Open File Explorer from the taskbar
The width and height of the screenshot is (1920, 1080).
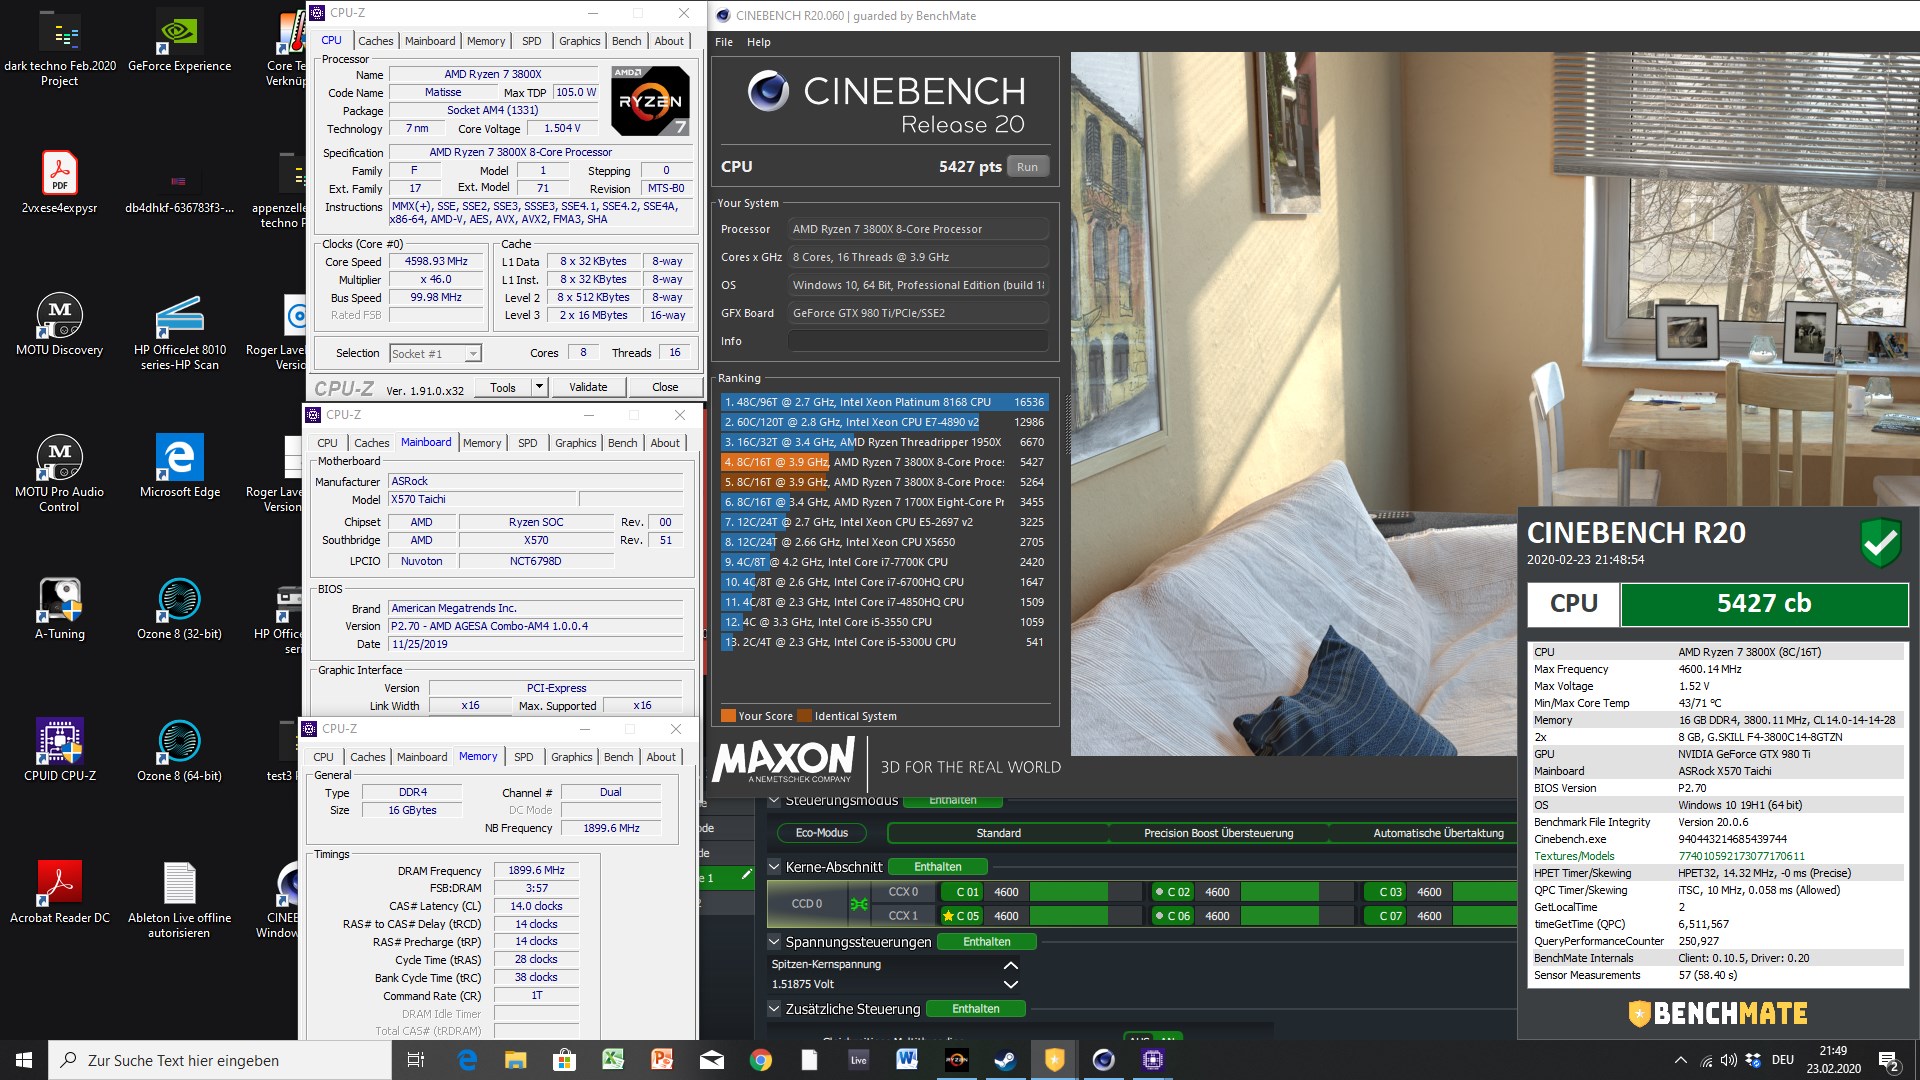515,1060
